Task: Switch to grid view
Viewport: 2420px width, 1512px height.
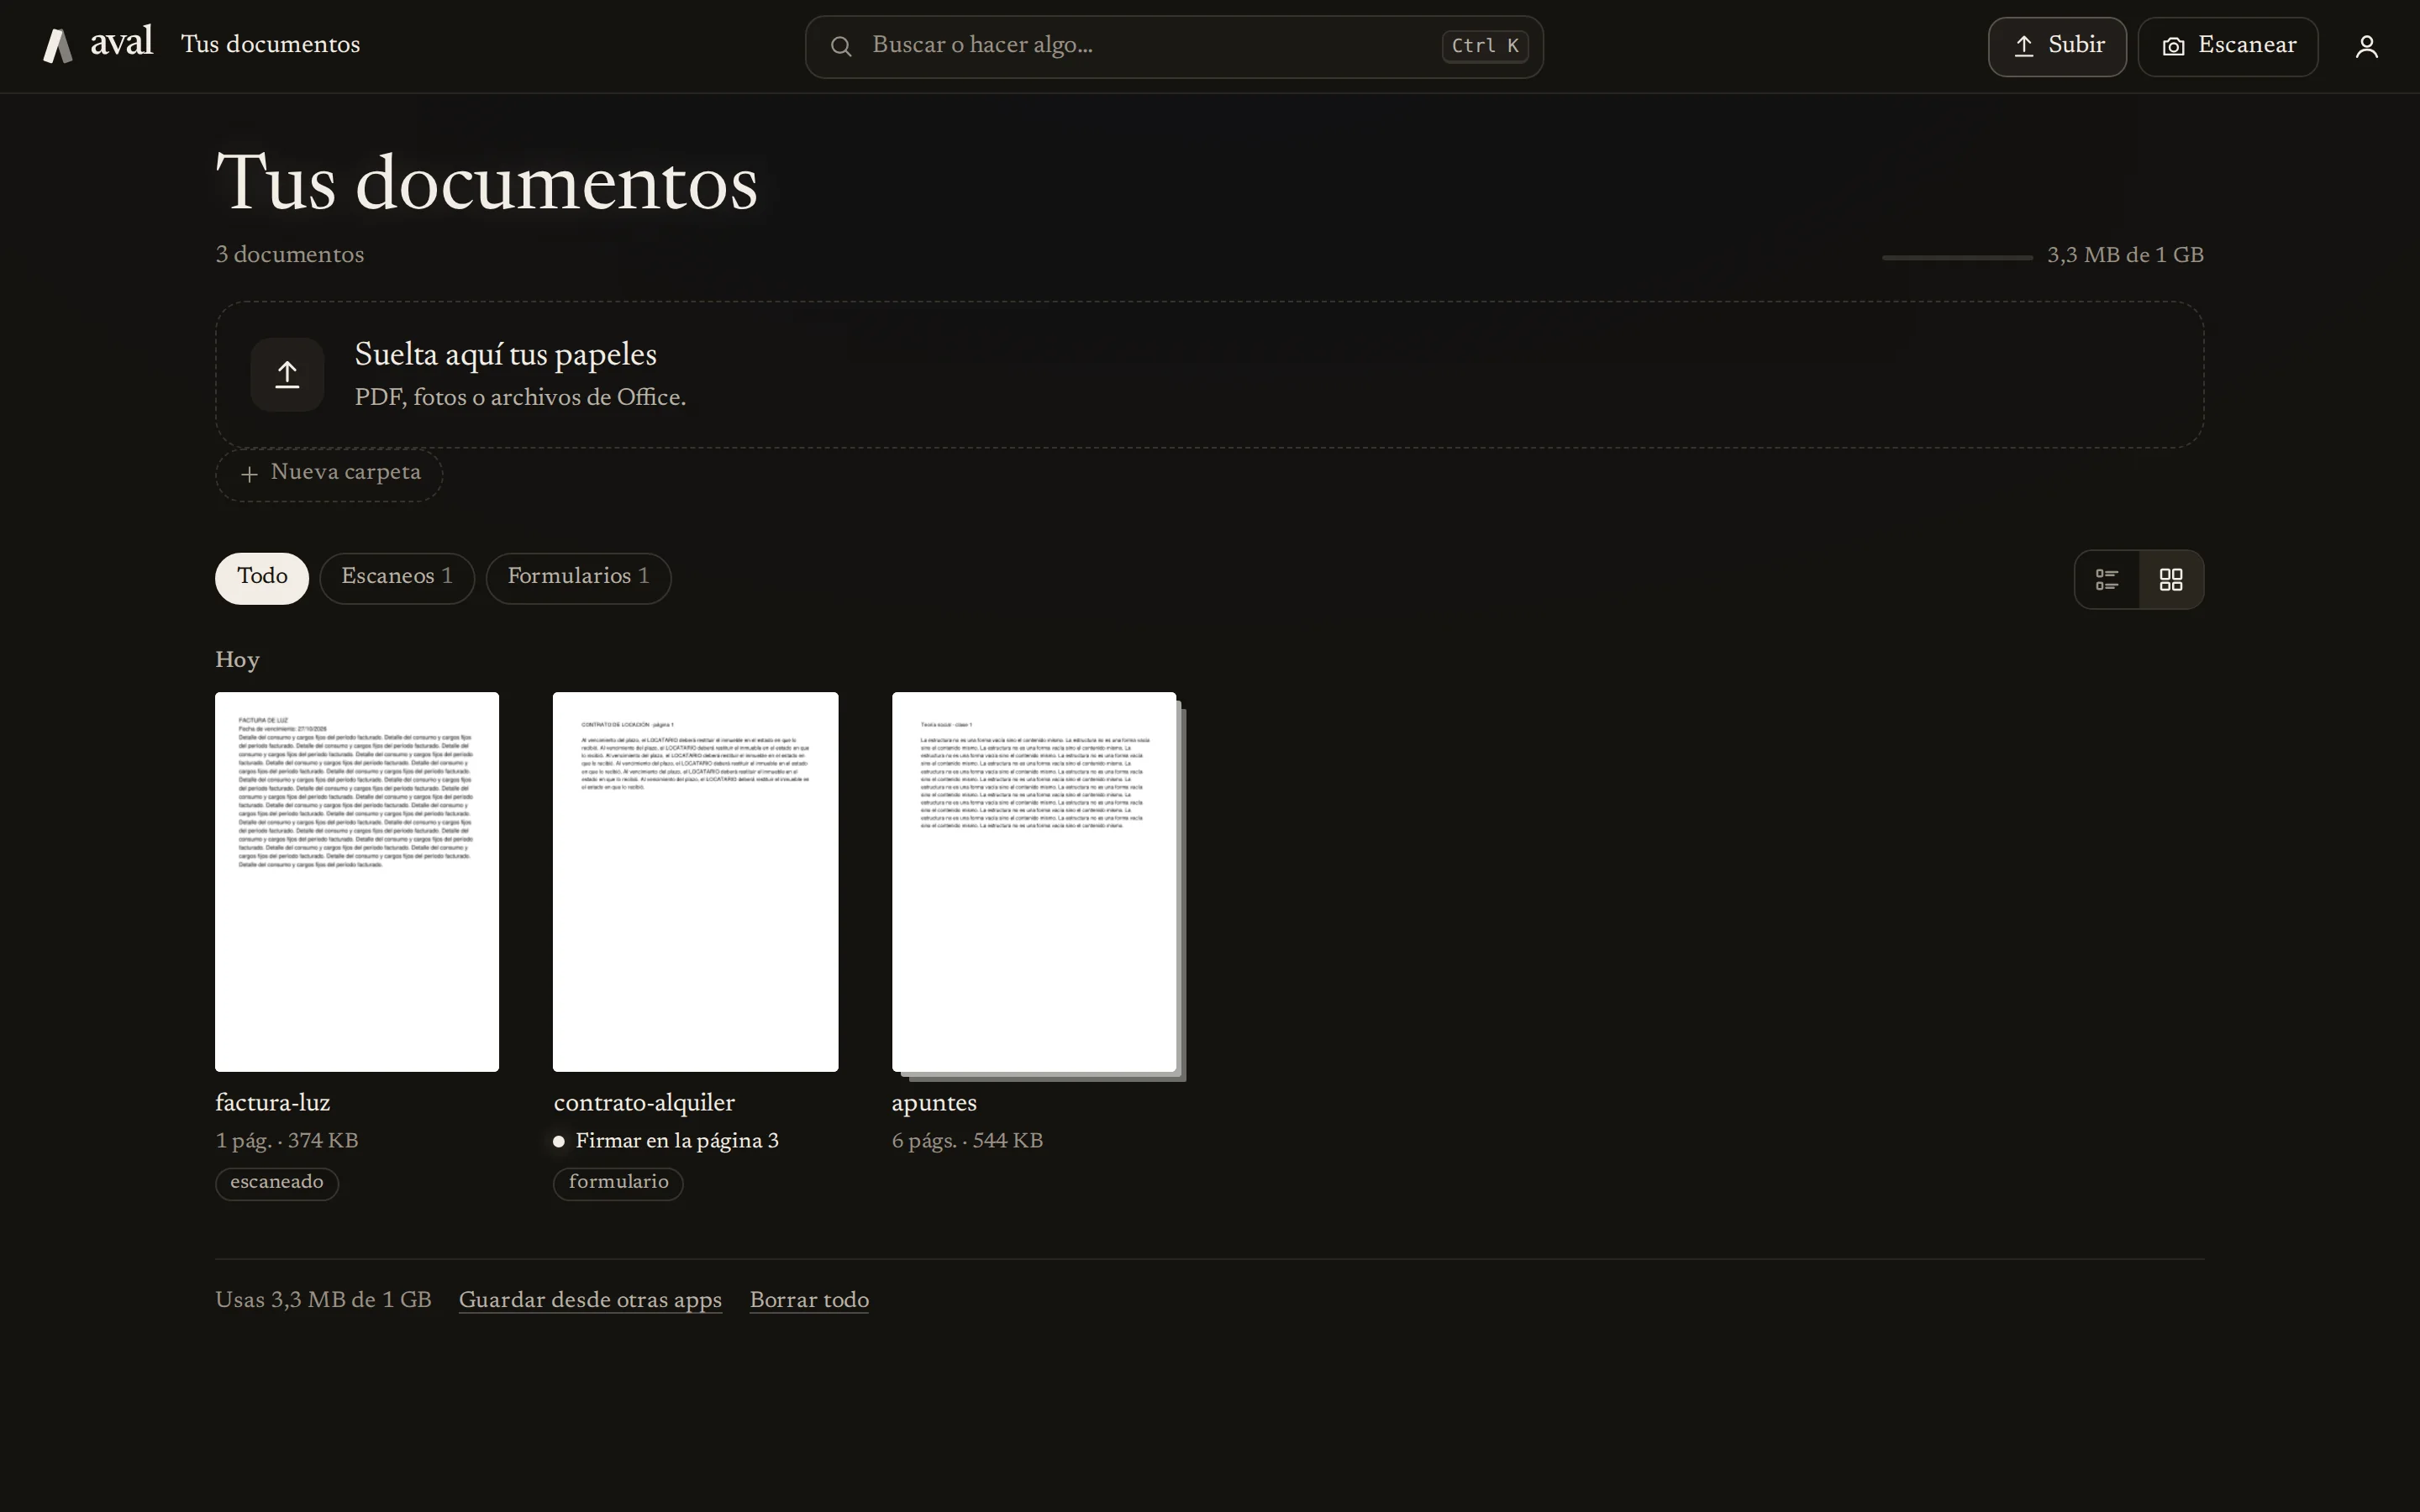Action: point(2171,579)
